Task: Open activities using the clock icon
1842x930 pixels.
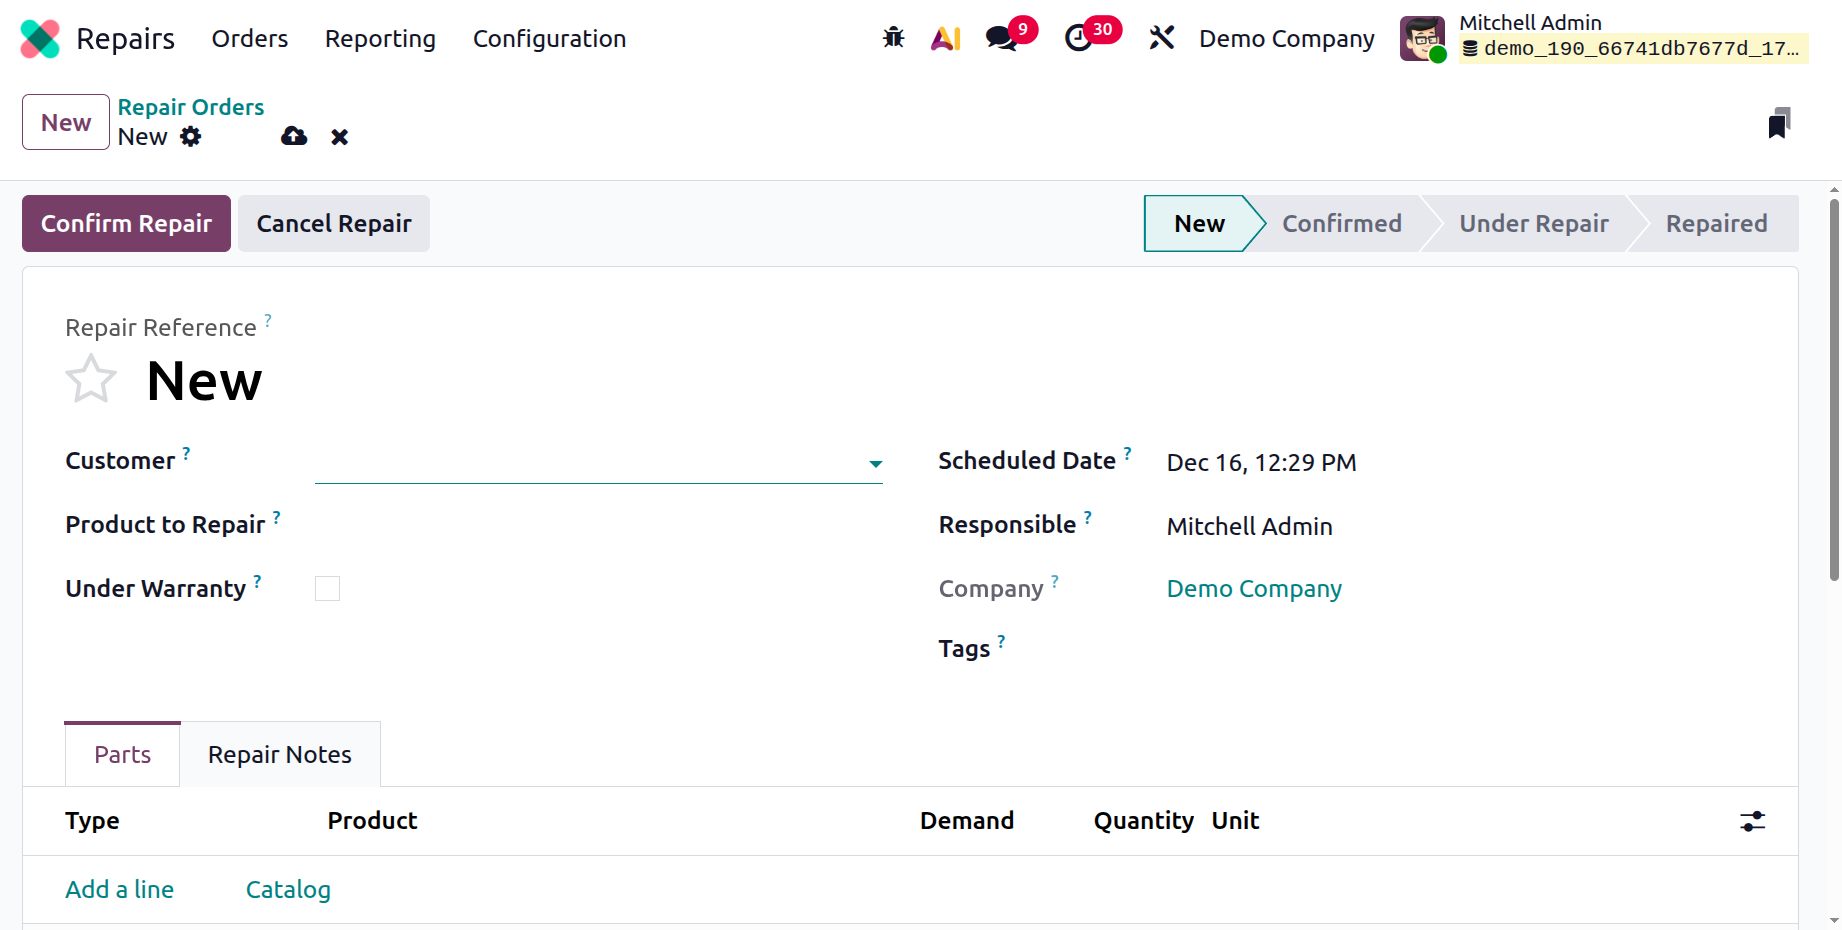Action: 1079,37
